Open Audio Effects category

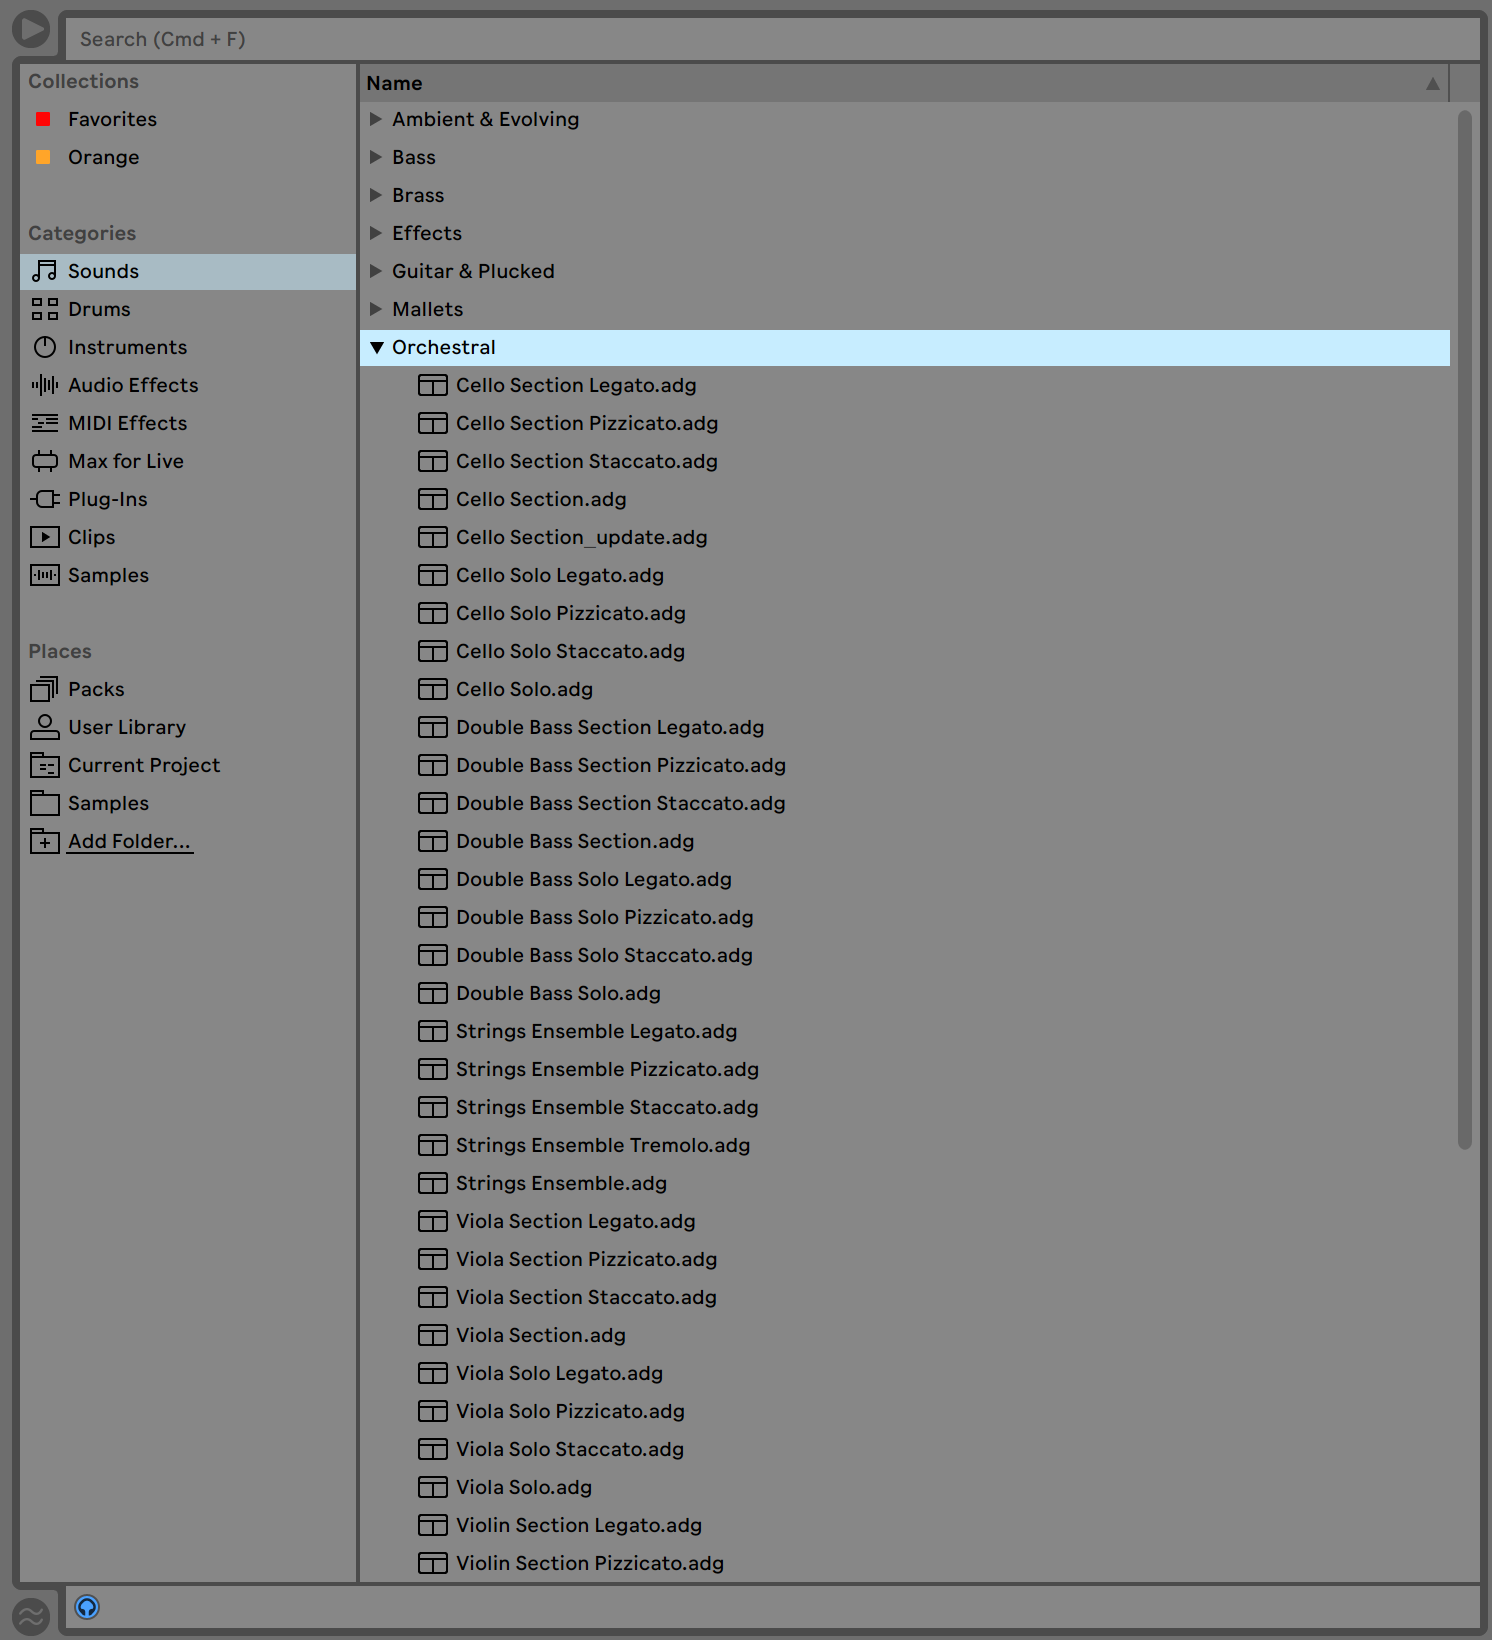132,385
